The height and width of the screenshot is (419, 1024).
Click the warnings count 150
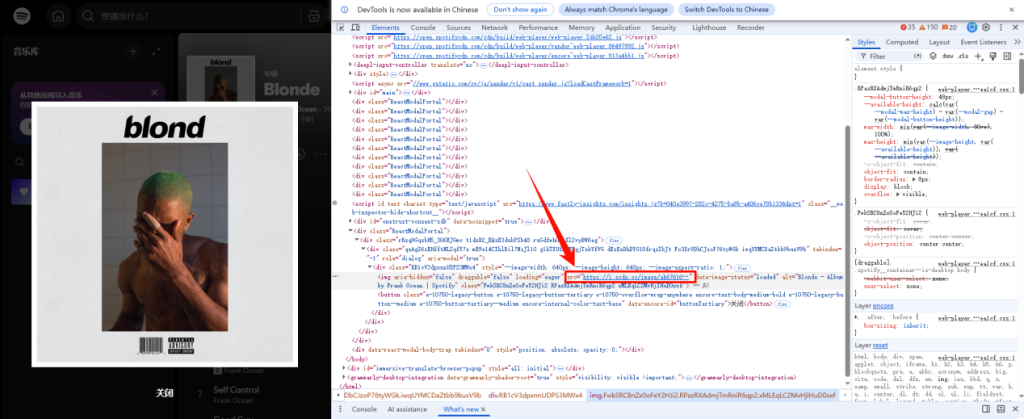pos(928,27)
